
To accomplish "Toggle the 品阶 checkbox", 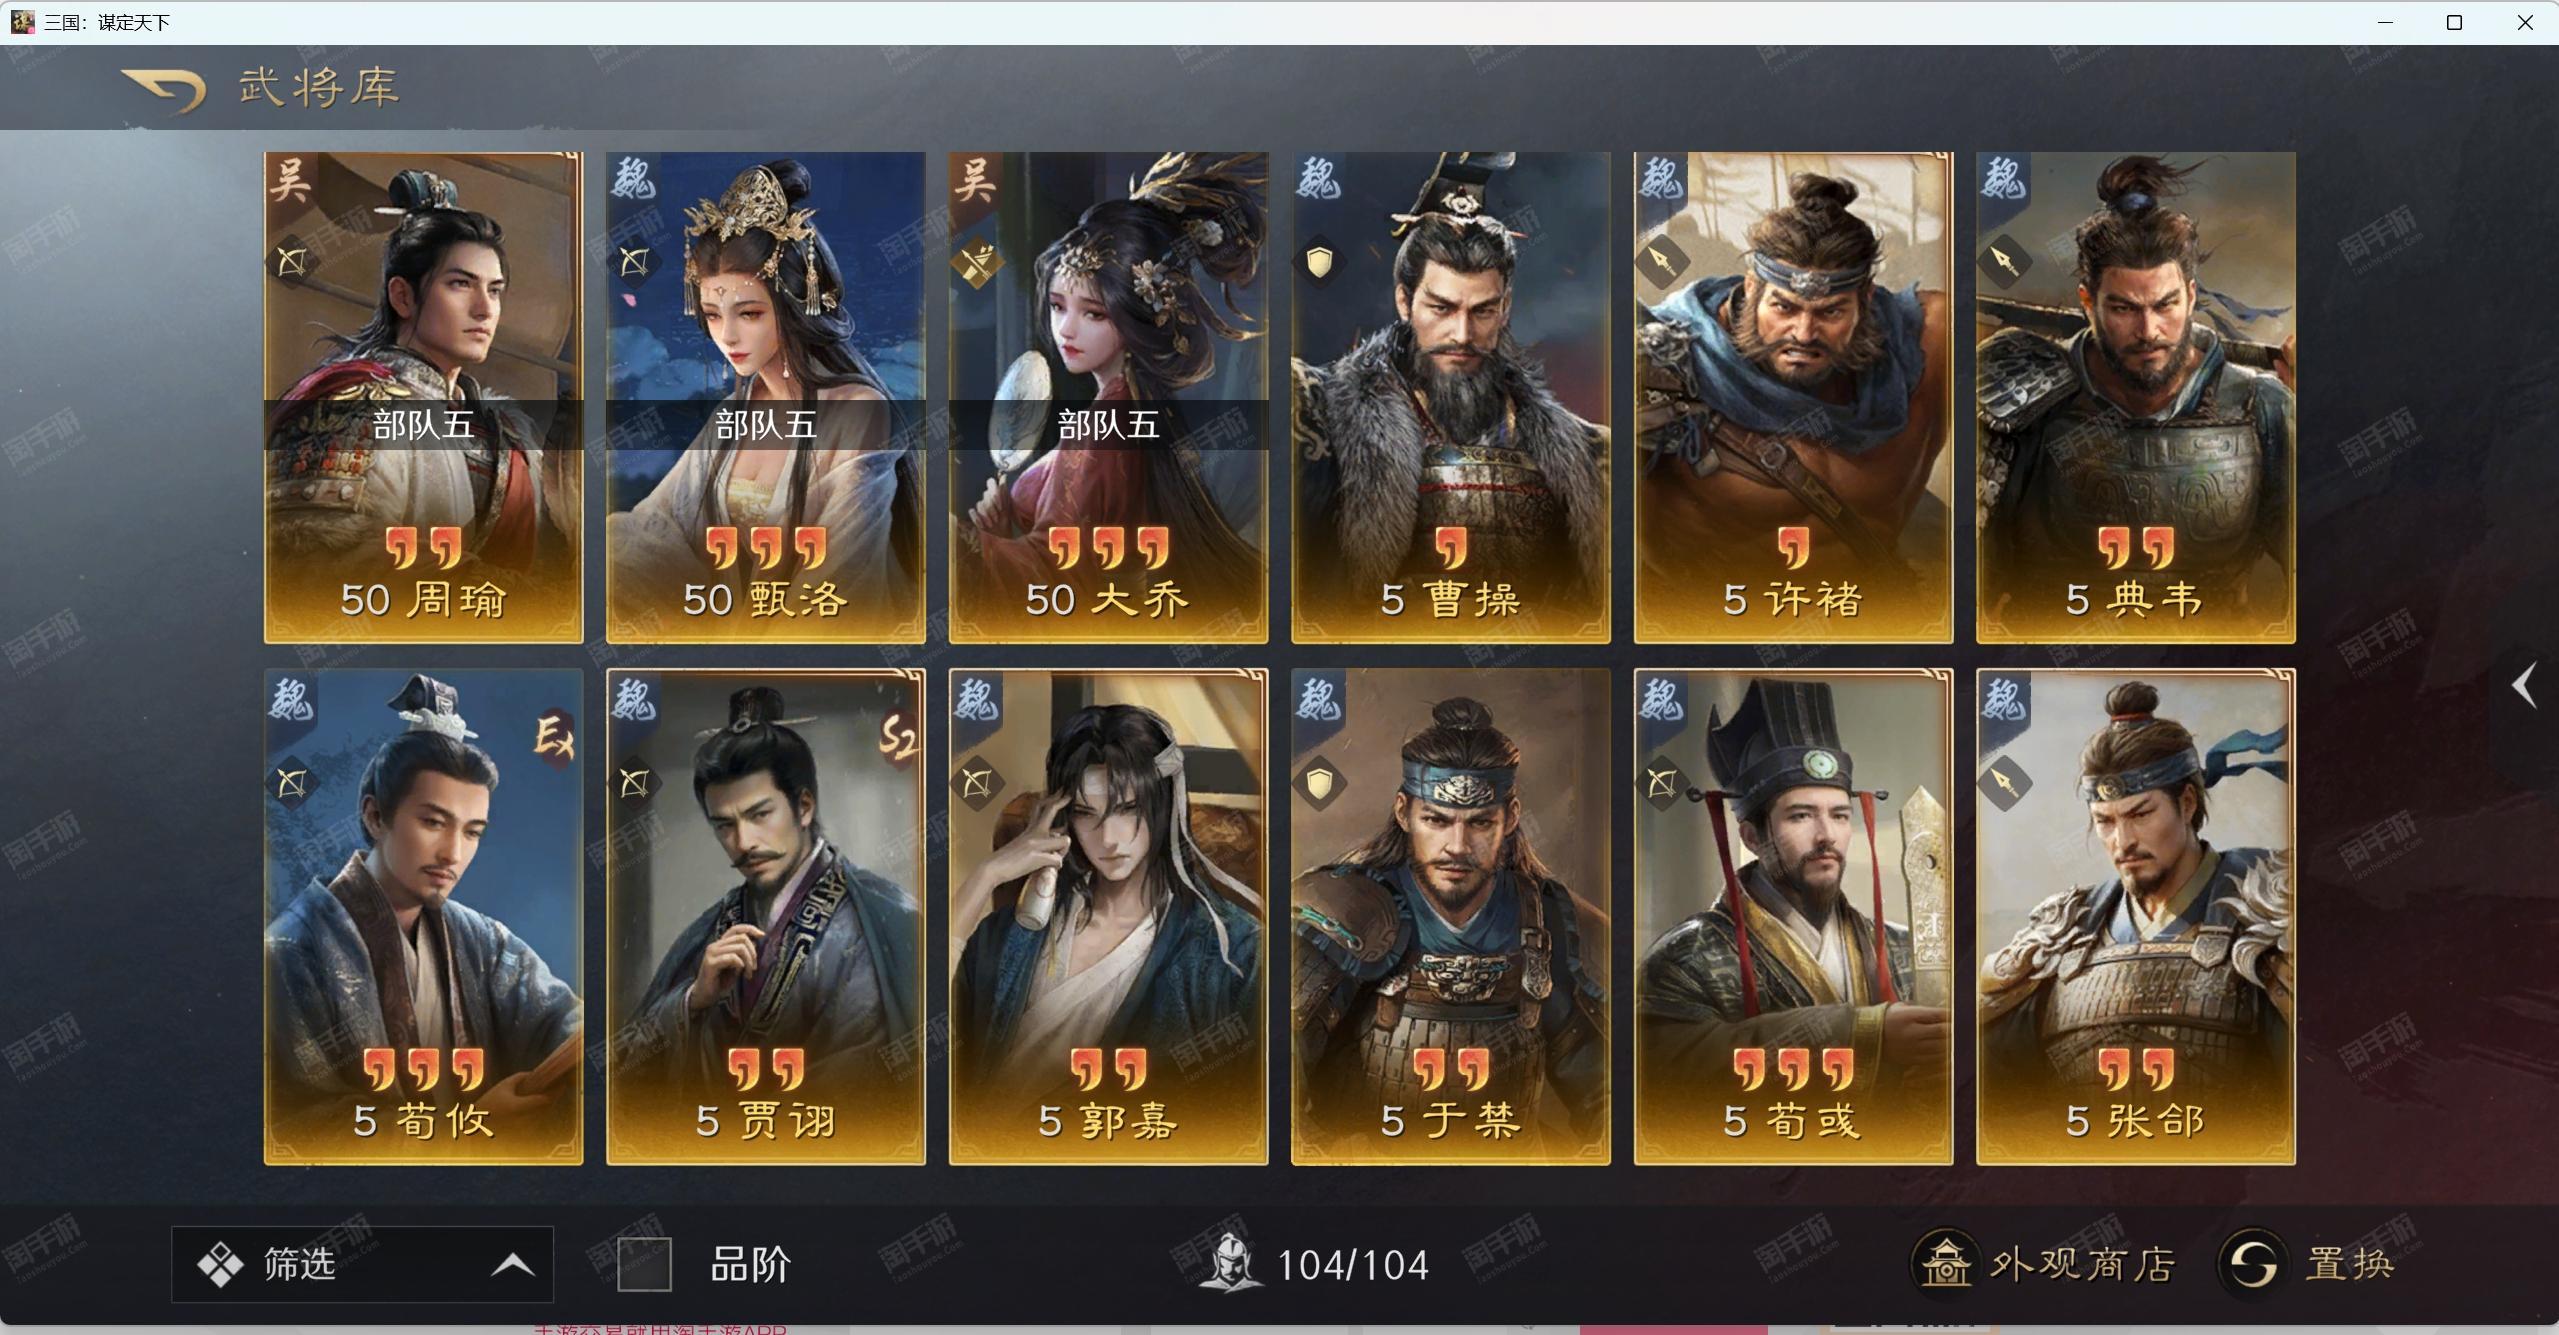I will 644,1265.
